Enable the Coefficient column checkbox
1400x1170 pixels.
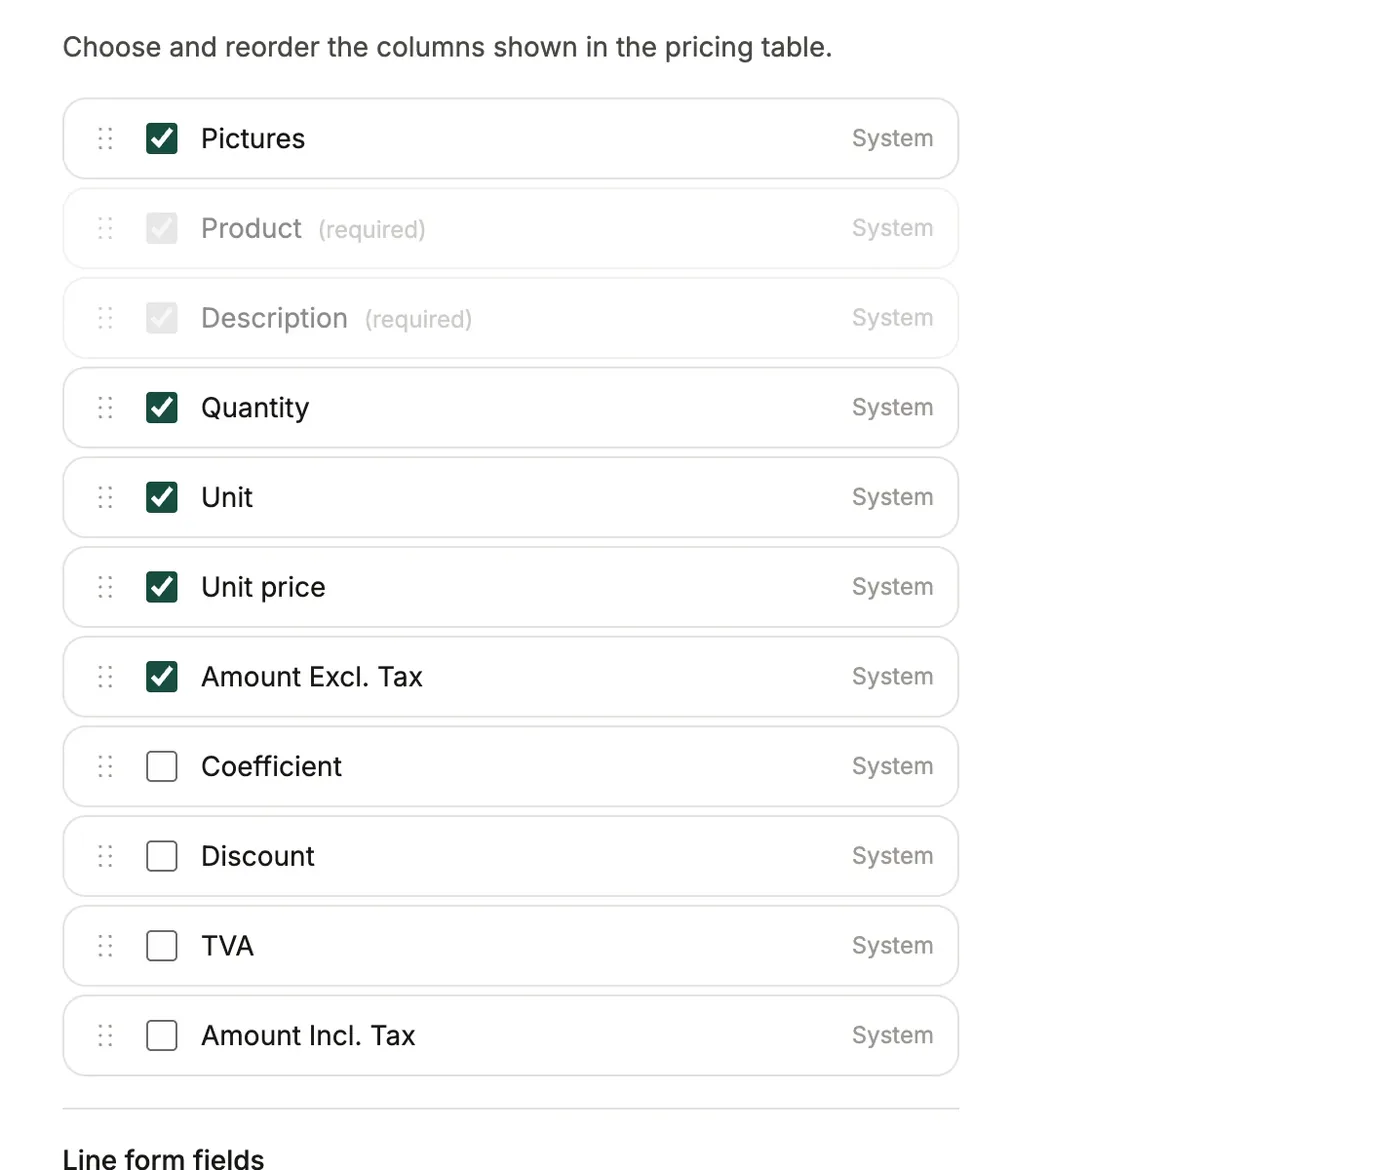(x=162, y=766)
